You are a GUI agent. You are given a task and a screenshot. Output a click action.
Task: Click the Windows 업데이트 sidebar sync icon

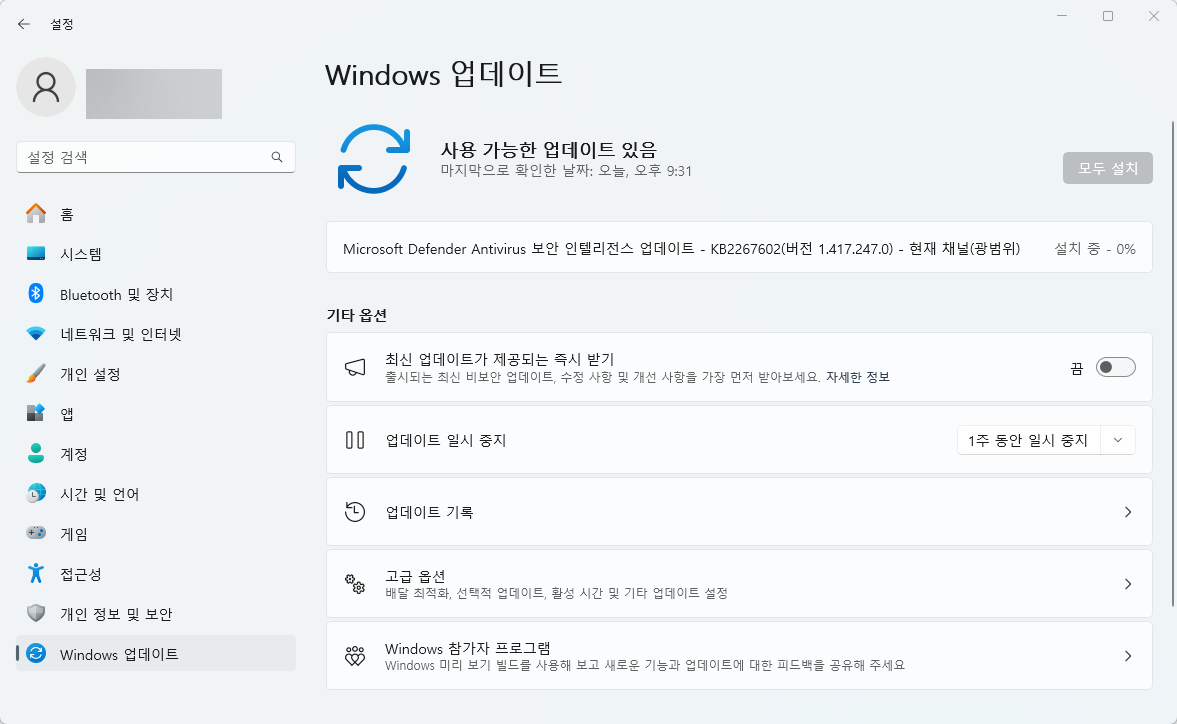point(36,653)
